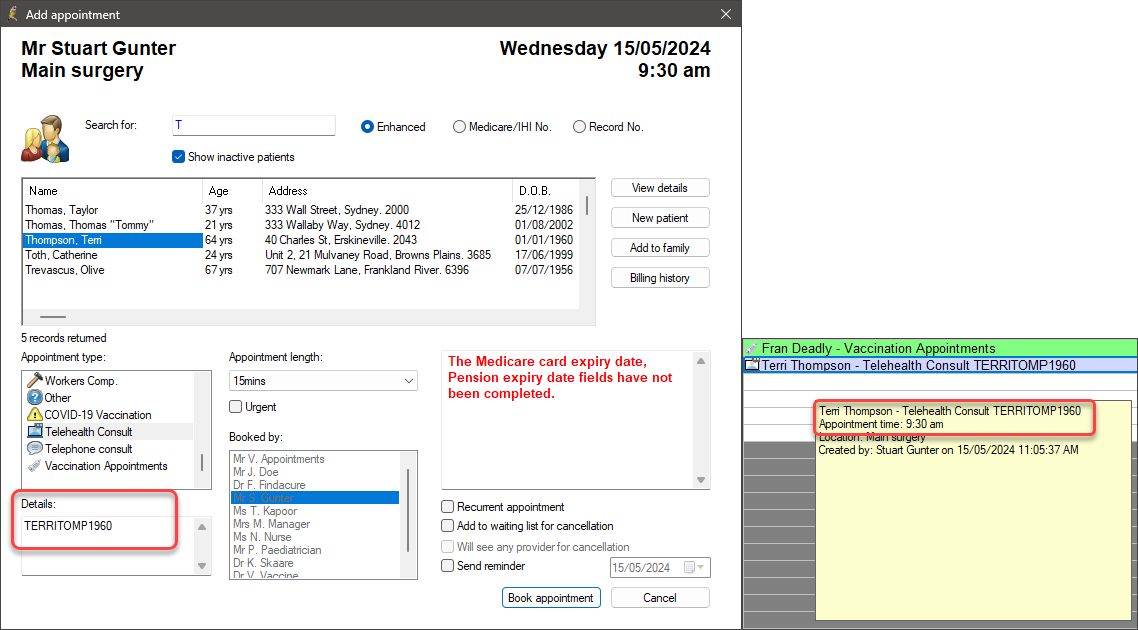Viewport: 1138px width, 630px height.
Task: Click the syringe icon beside Fran Deadly
Action: [x=752, y=348]
